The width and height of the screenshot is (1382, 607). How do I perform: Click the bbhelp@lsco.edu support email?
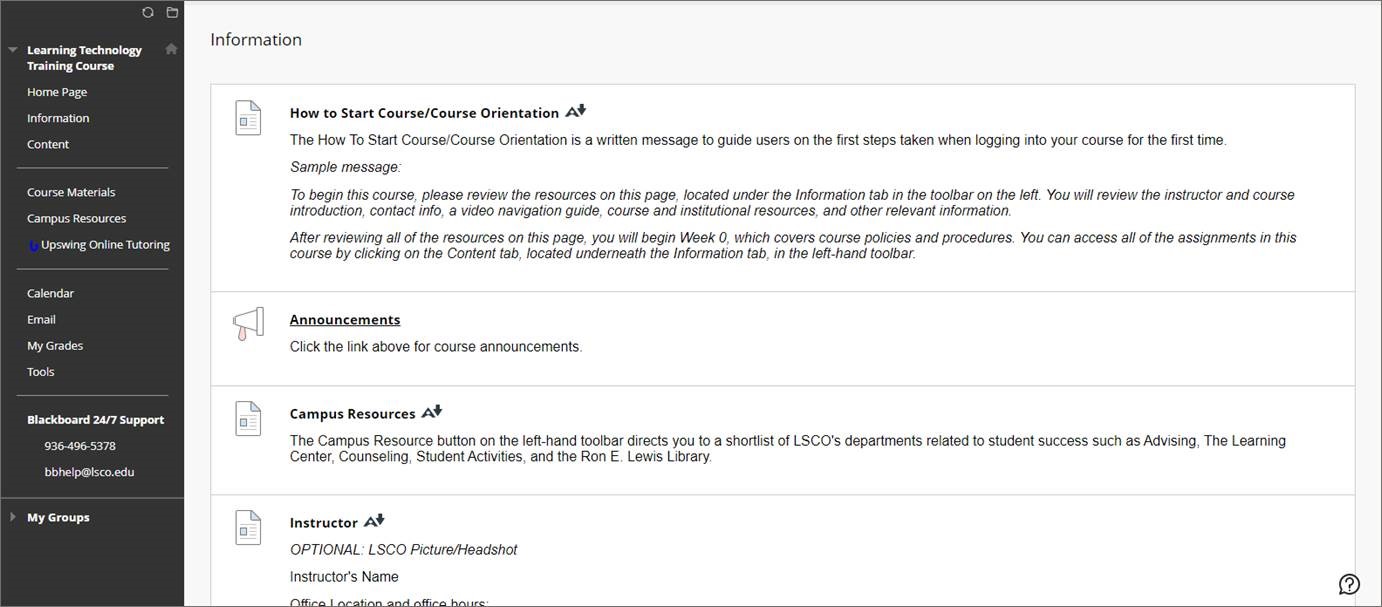[89, 472]
